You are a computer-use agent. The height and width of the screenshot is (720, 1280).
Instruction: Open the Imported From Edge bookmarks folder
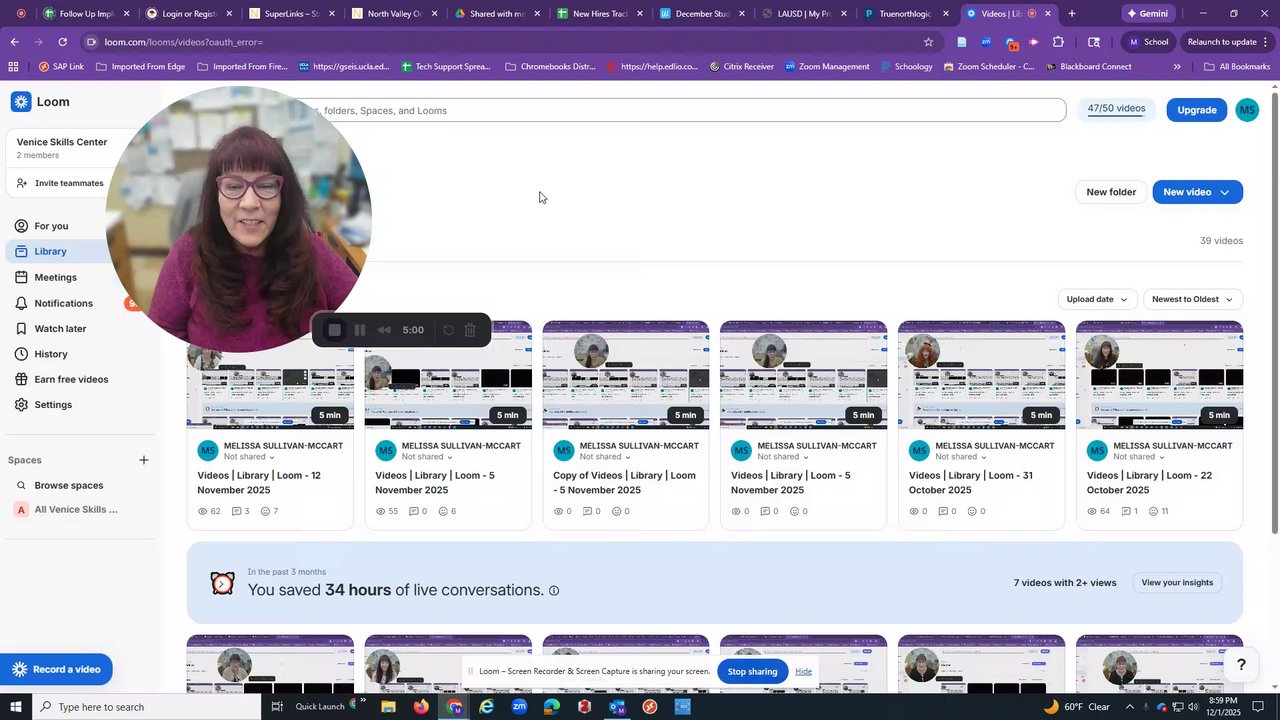pyautogui.click(x=140, y=67)
